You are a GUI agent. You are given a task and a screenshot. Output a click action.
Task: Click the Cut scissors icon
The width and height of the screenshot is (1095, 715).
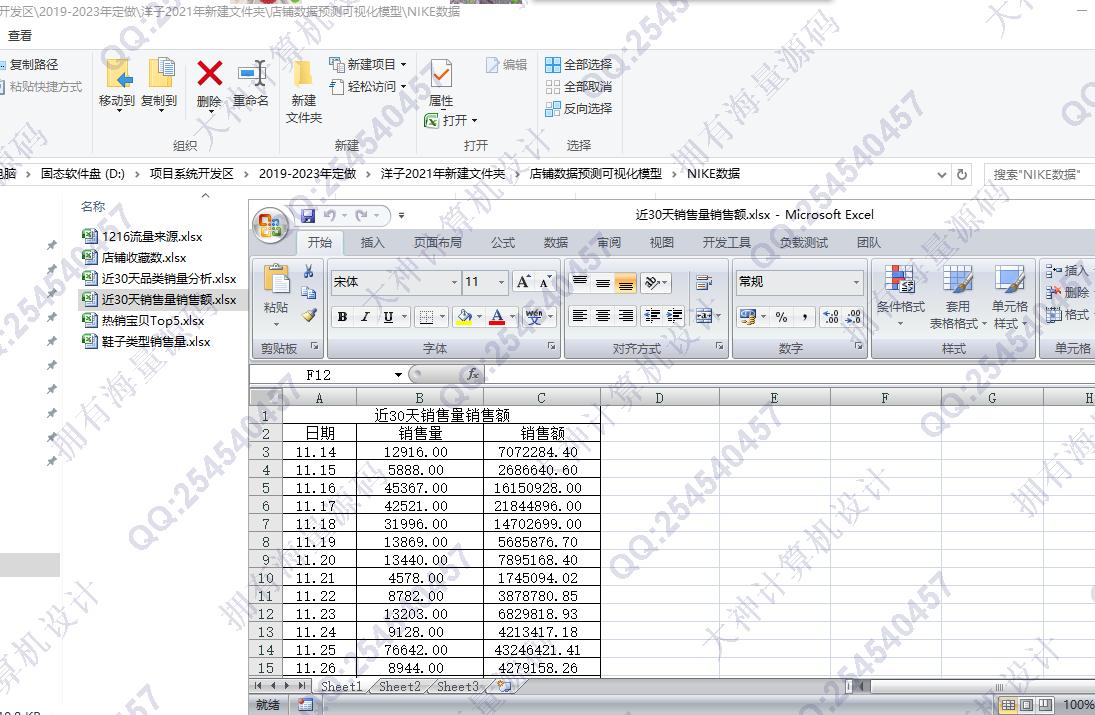pyautogui.click(x=309, y=272)
